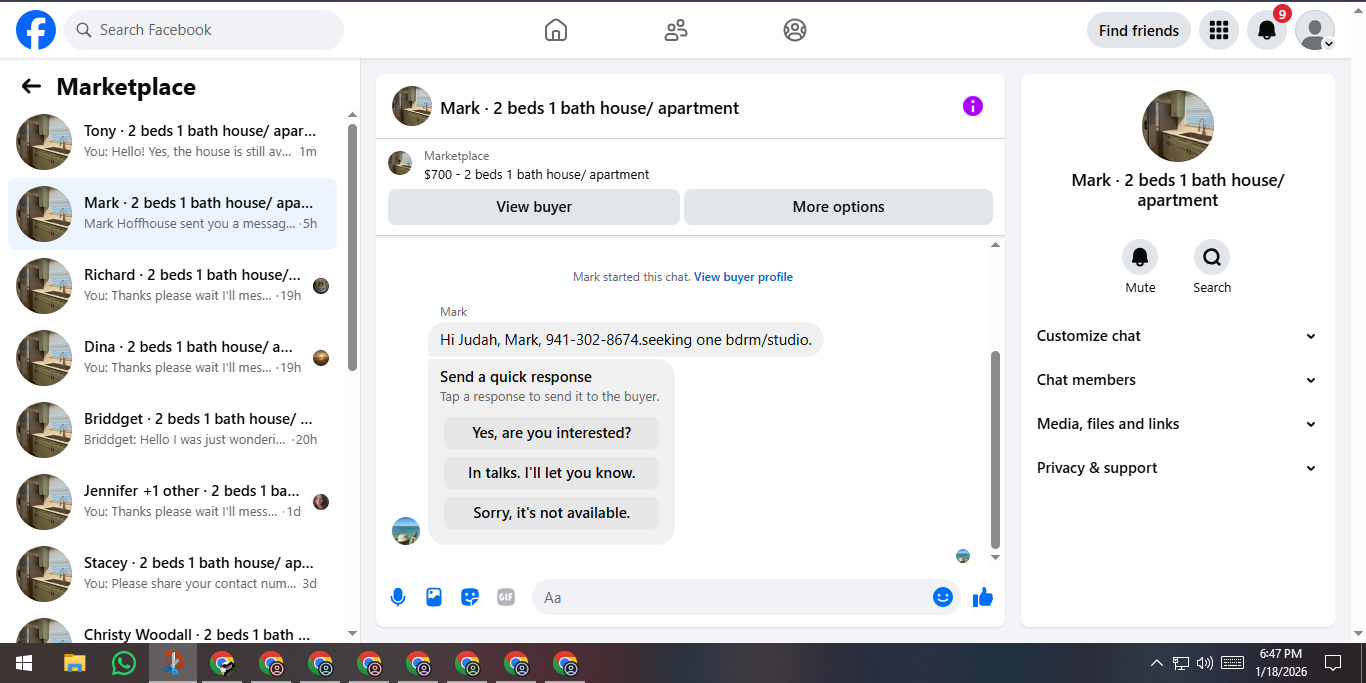Mute this chat using the bell icon
1366x683 pixels.
(1140, 258)
